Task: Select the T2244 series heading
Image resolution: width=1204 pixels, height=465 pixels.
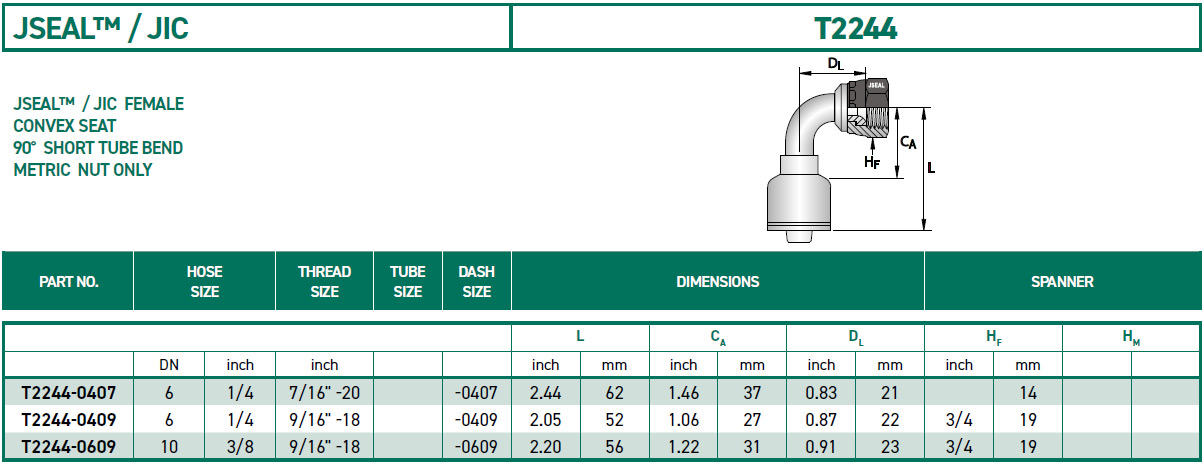Action: [856, 28]
